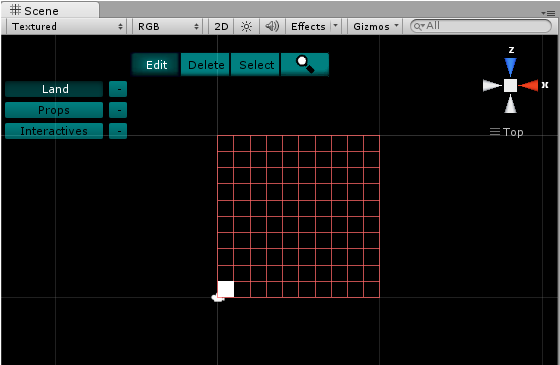Open the Effects dropdown arrow

[335, 26]
